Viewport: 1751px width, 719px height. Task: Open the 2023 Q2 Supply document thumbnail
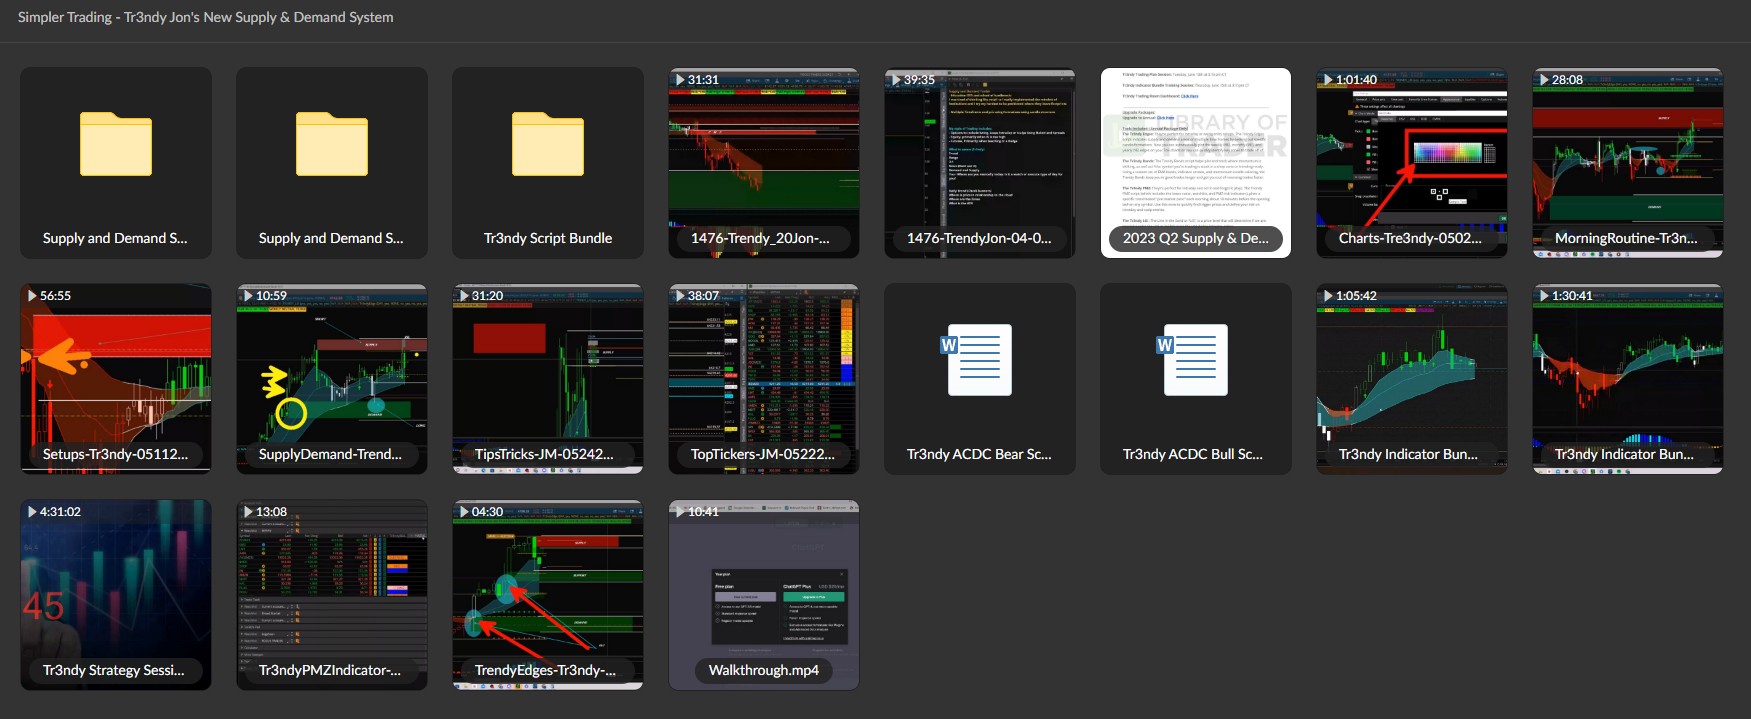click(x=1195, y=163)
